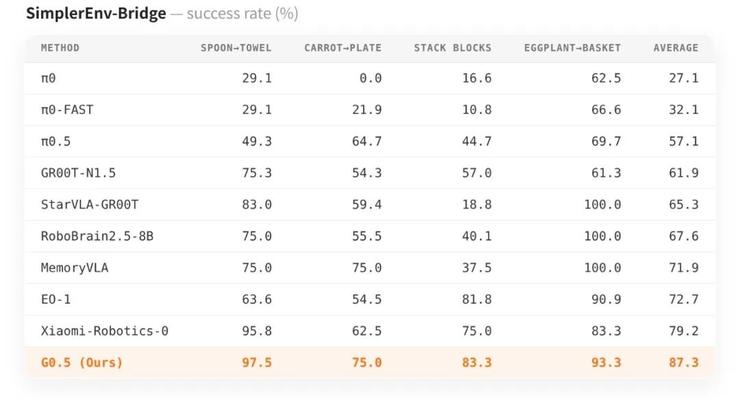
Task: Click the π0-FAST method name
Action: pos(67,109)
